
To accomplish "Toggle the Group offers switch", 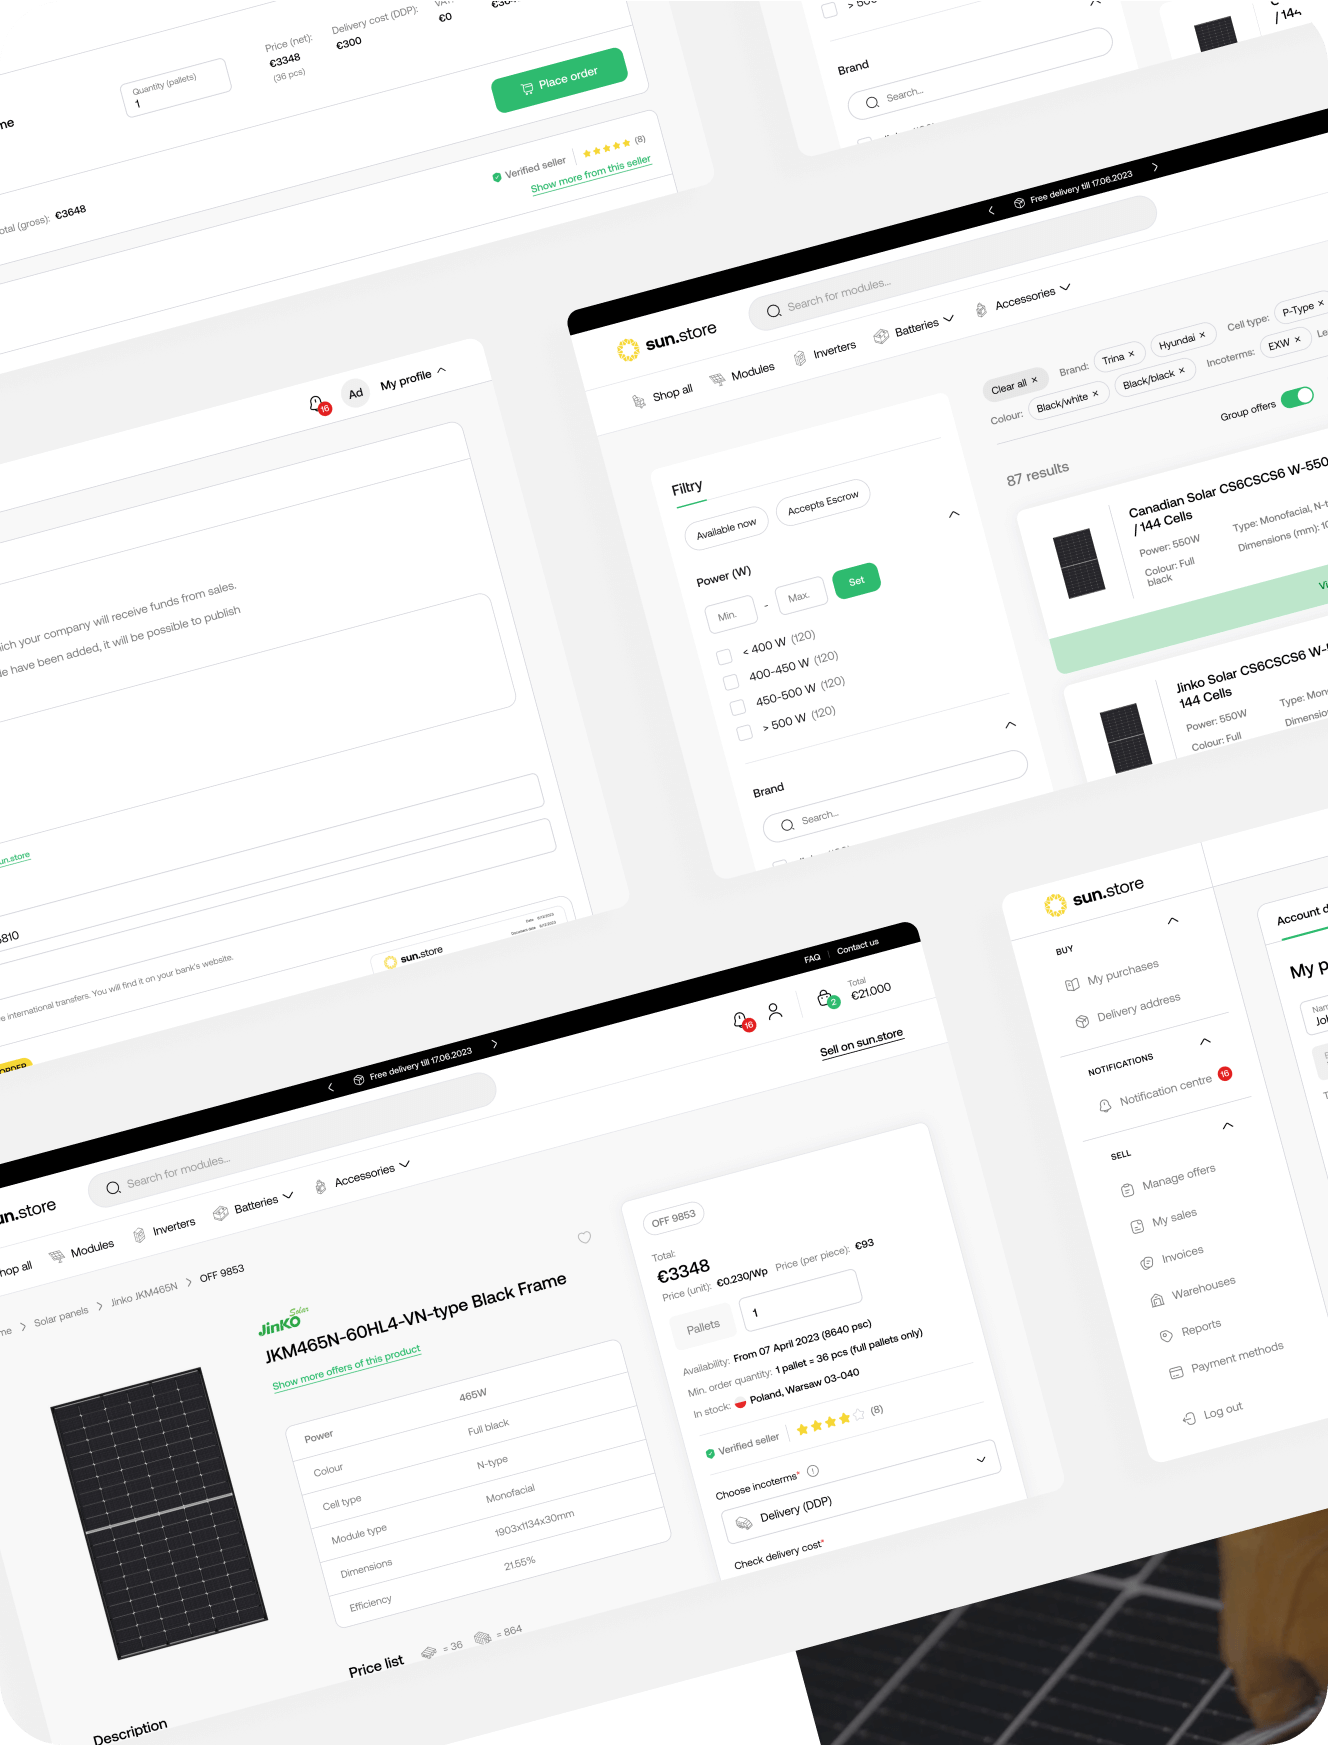I will click(1297, 397).
